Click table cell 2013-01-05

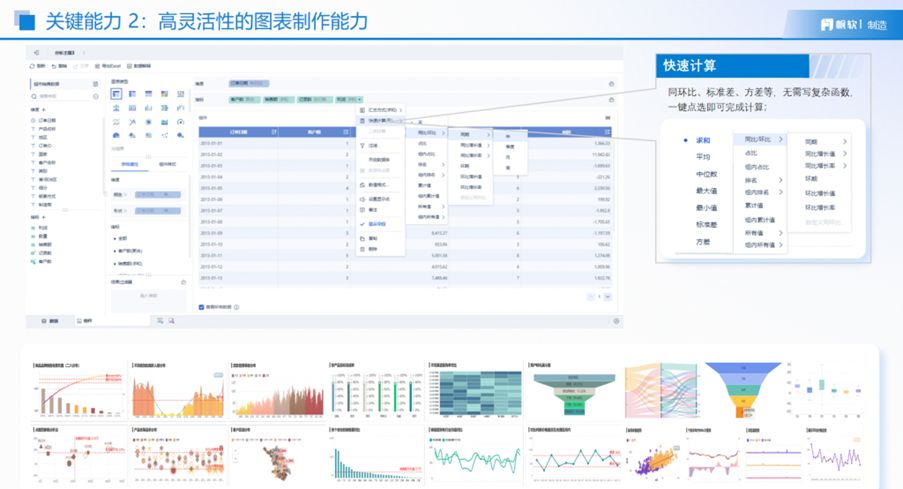(212, 188)
